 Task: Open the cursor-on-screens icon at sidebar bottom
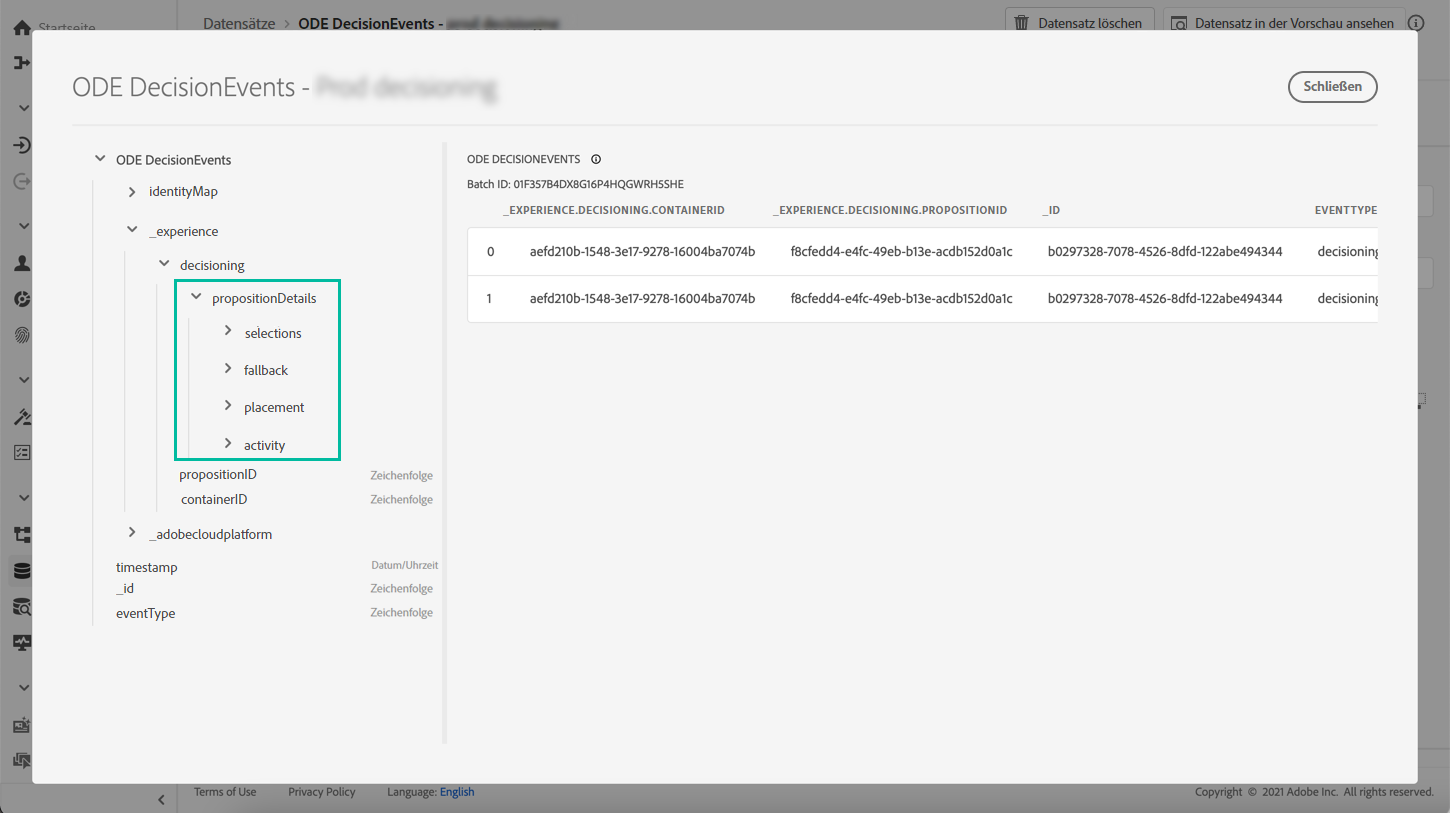tap(21, 760)
